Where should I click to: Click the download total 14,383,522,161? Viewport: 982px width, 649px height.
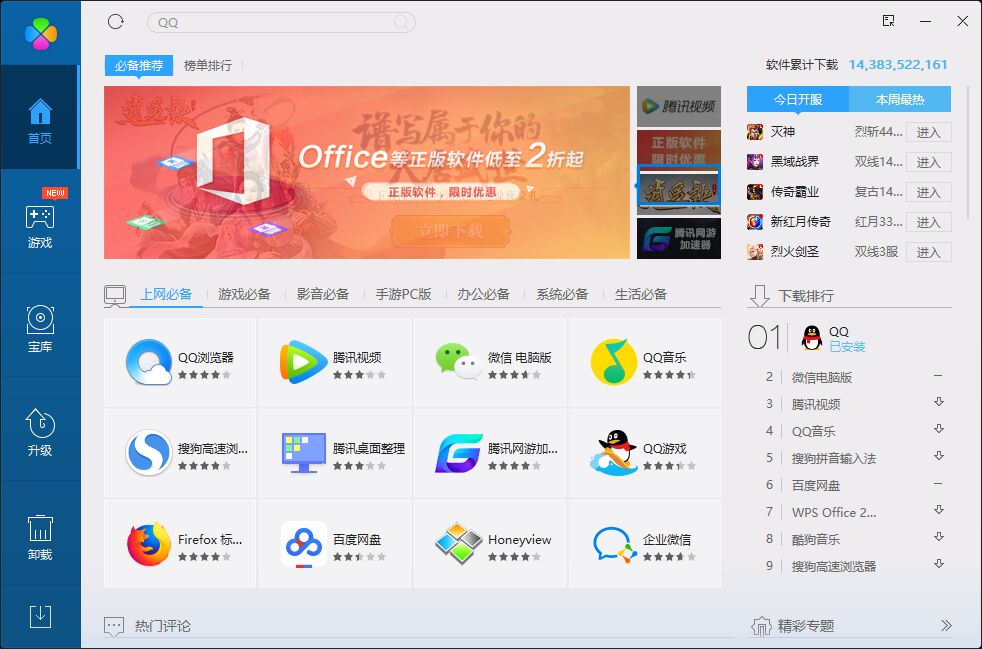(x=897, y=65)
